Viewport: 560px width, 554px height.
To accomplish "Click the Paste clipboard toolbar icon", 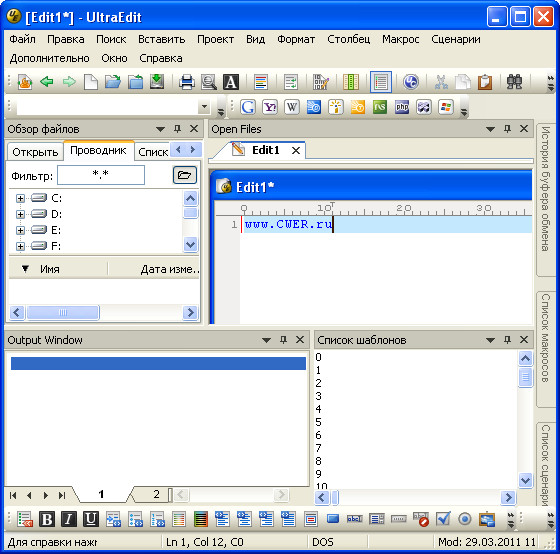I will click(485, 82).
